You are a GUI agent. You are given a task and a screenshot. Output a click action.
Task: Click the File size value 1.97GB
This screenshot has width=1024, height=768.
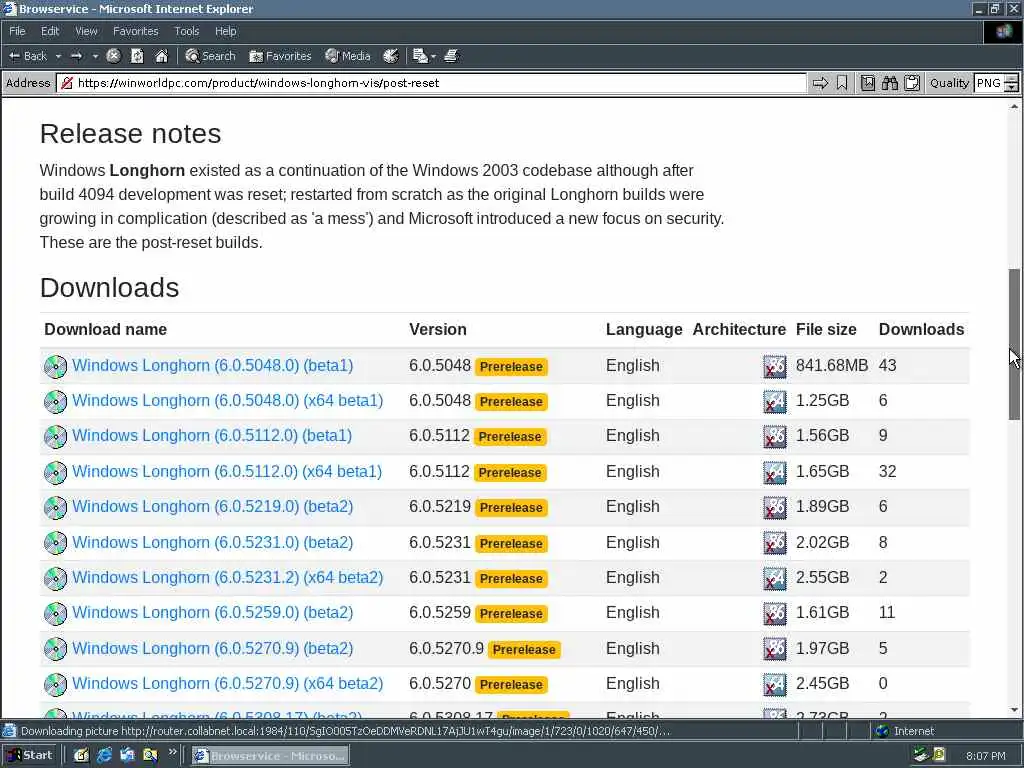tap(822, 648)
